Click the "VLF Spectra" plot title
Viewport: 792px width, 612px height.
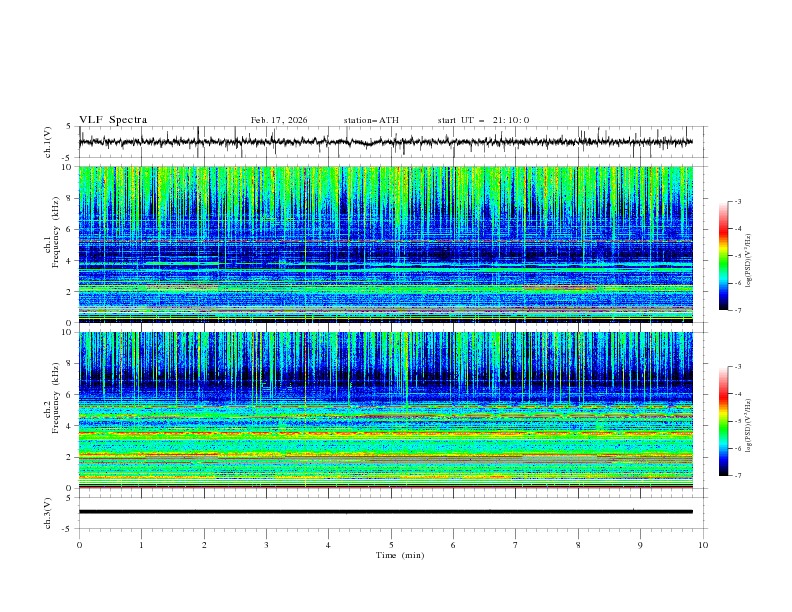(113, 120)
